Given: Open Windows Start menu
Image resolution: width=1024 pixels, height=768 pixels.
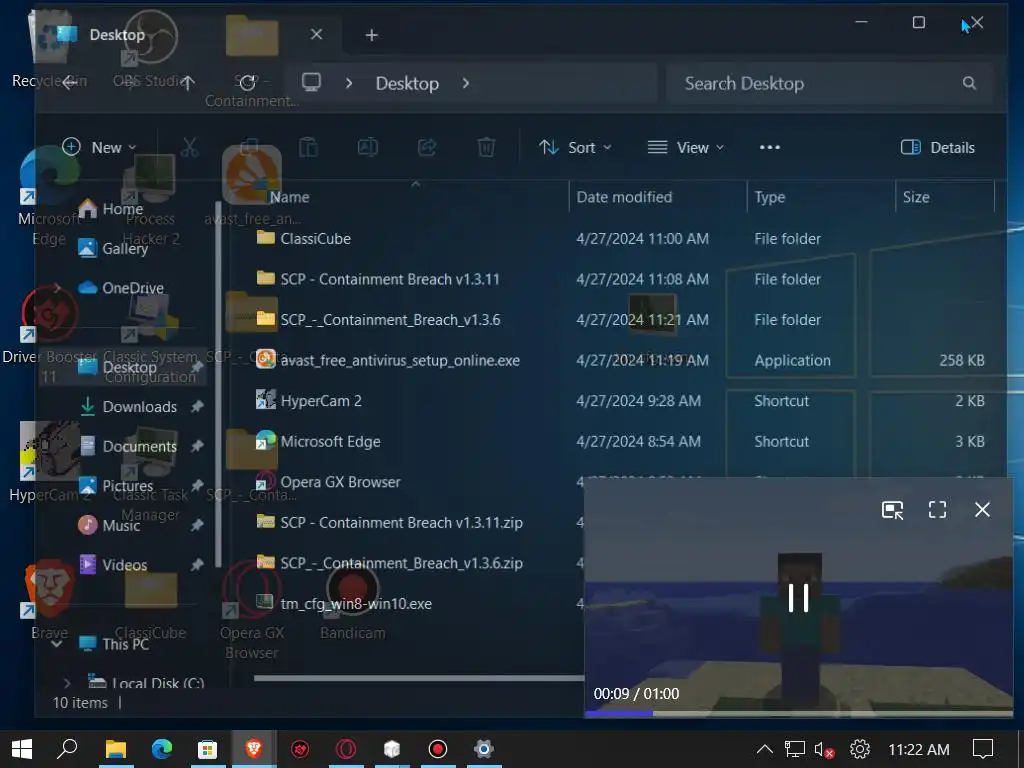Looking at the screenshot, I should click(x=22, y=748).
